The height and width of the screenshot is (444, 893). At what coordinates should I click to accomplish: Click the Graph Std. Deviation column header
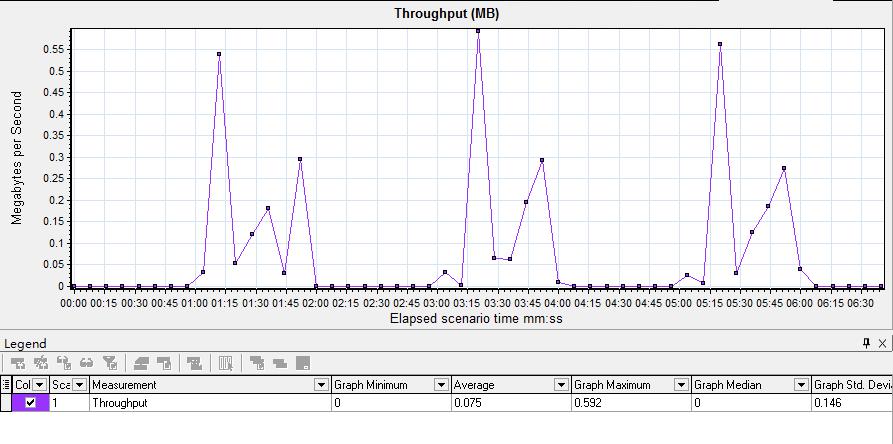(x=852, y=385)
